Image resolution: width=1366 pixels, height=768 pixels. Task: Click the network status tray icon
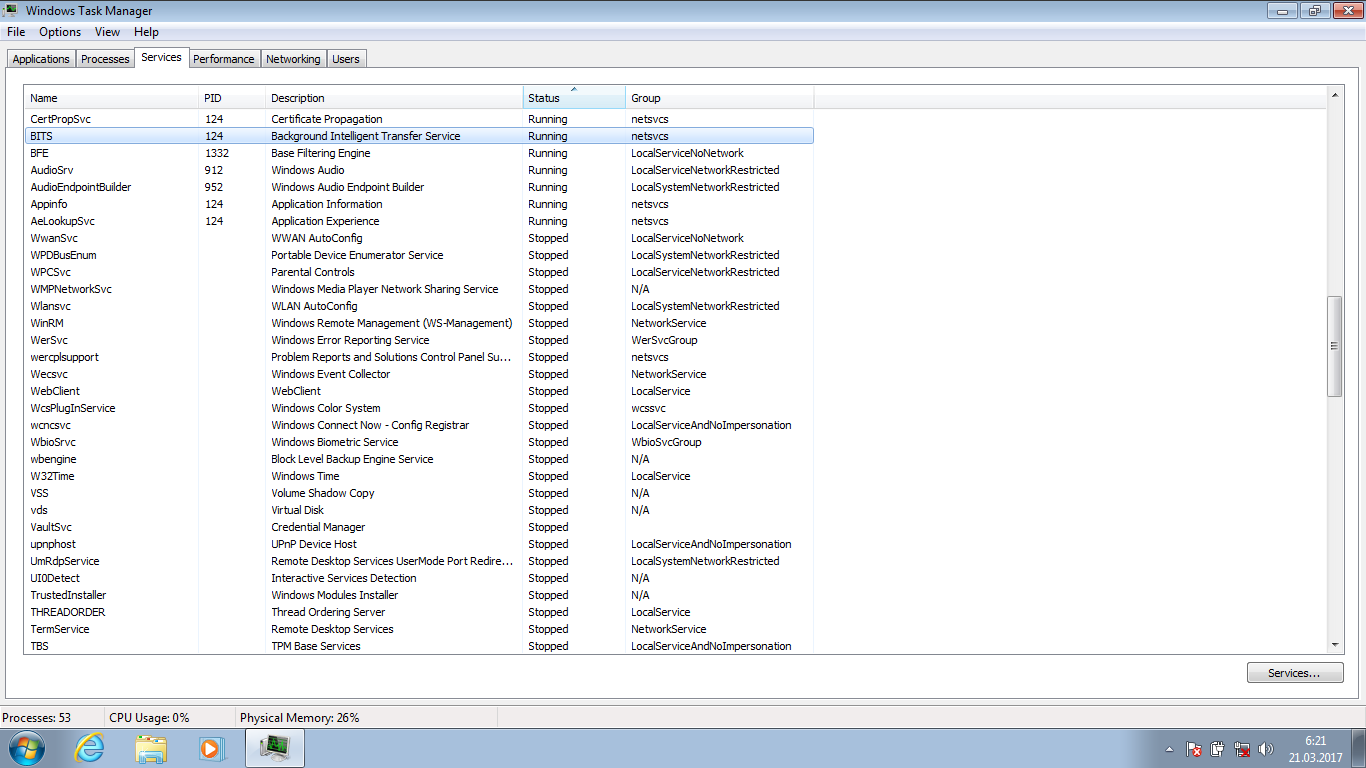tap(1242, 749)
